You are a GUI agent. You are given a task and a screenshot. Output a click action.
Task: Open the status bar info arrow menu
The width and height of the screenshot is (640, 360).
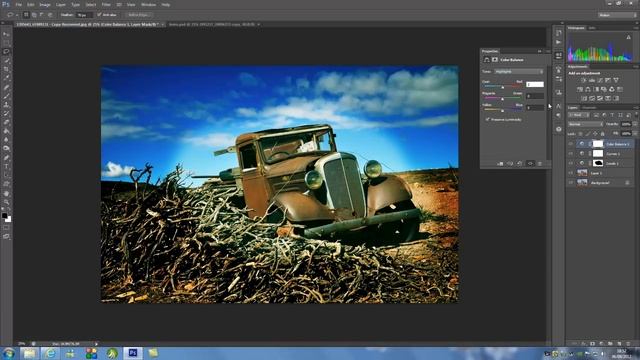[96, 344]
